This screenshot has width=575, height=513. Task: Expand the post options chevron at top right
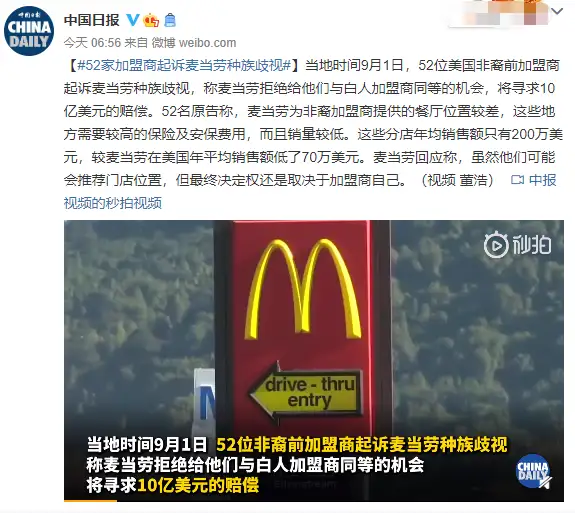tap(557, 12)
